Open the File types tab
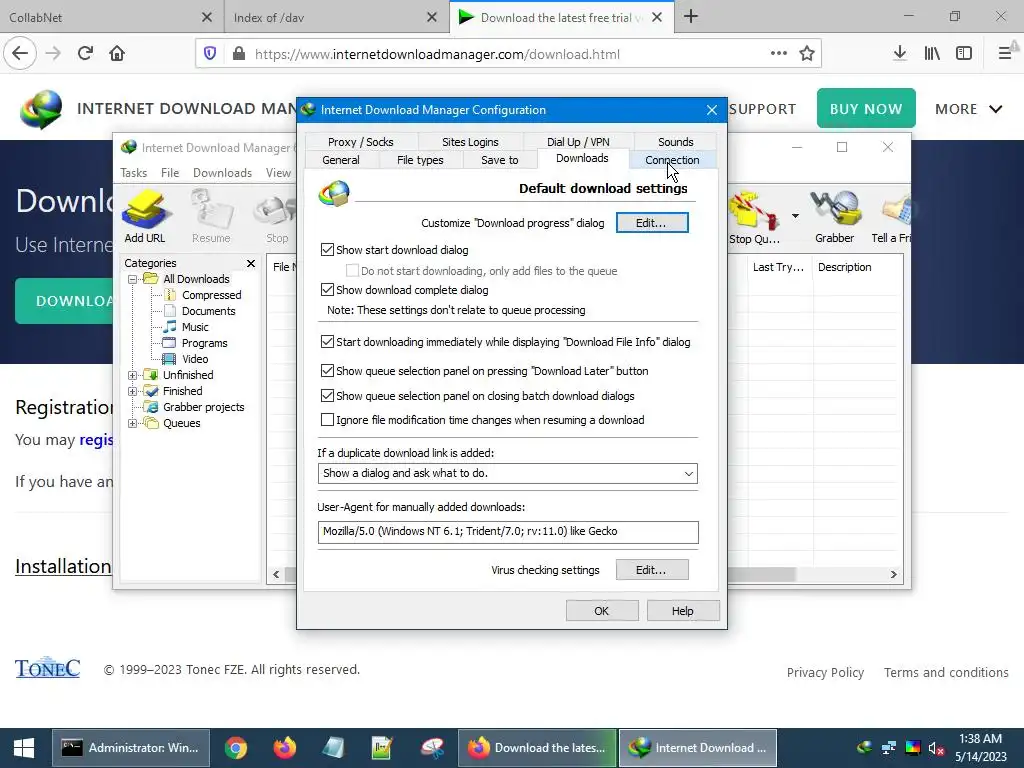 point(420,160)
